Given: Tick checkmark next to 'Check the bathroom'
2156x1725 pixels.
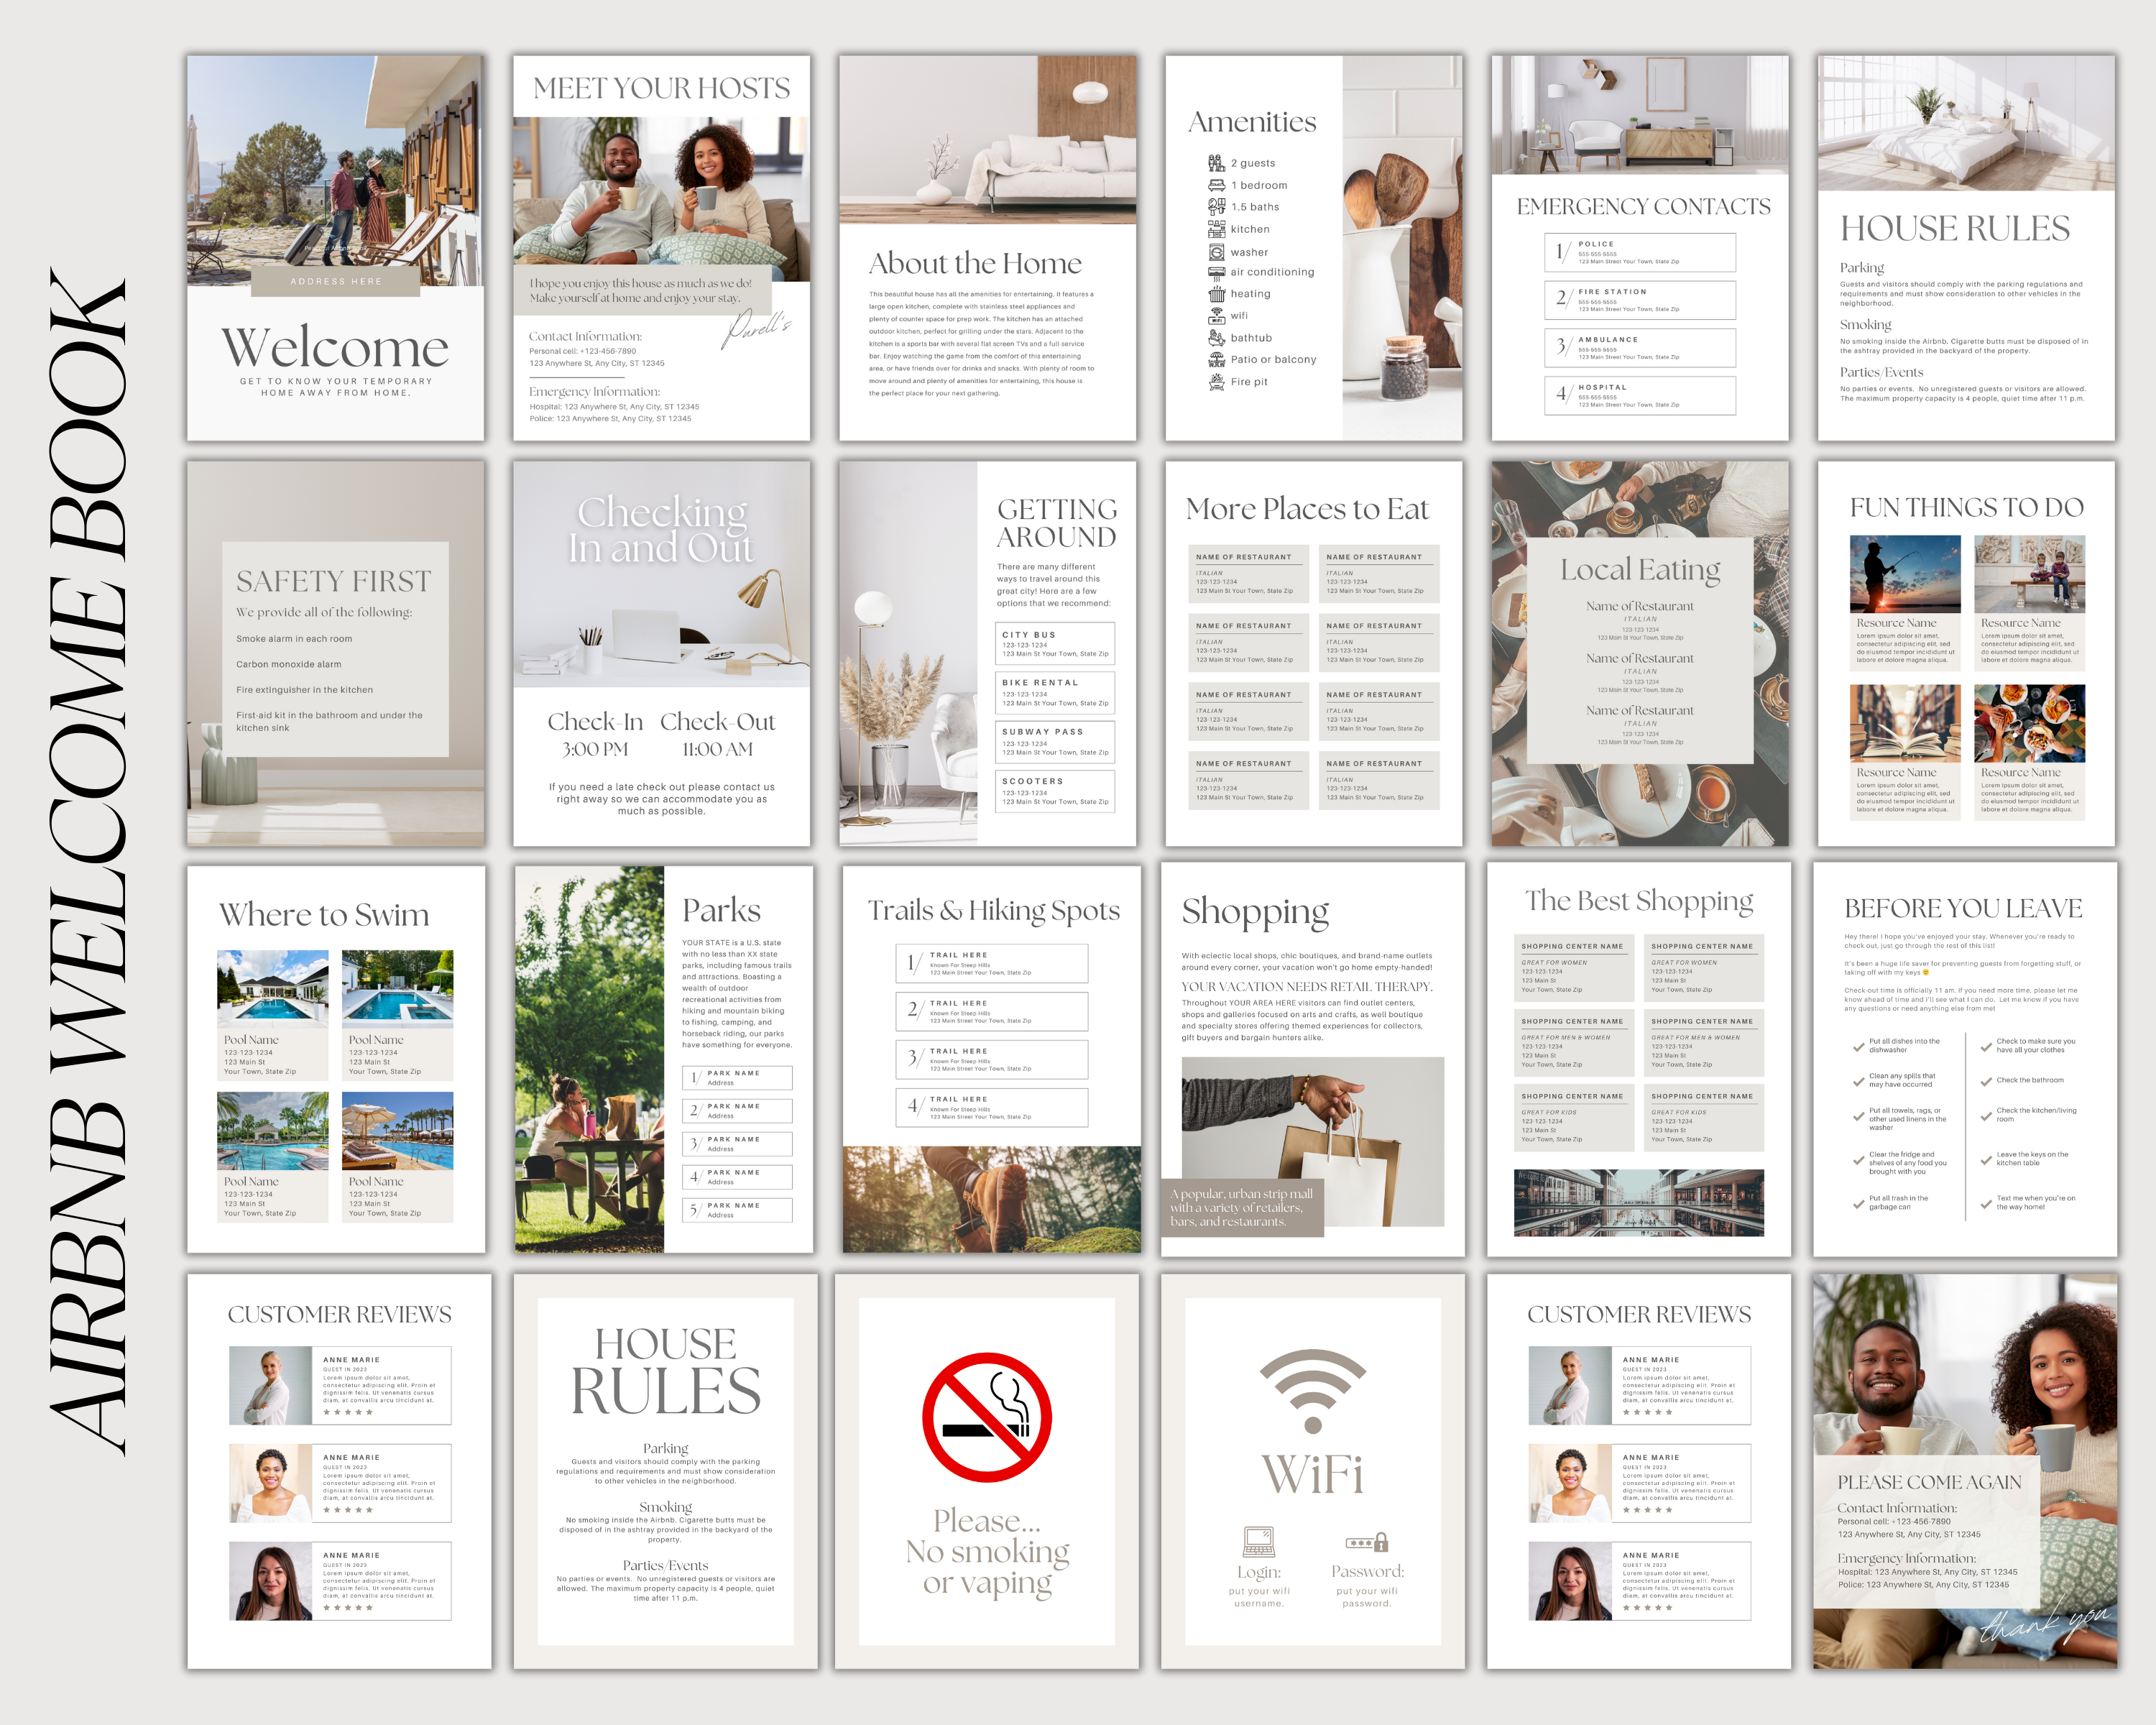Looking at the screenshot, I should [x=1986, y=1081].
